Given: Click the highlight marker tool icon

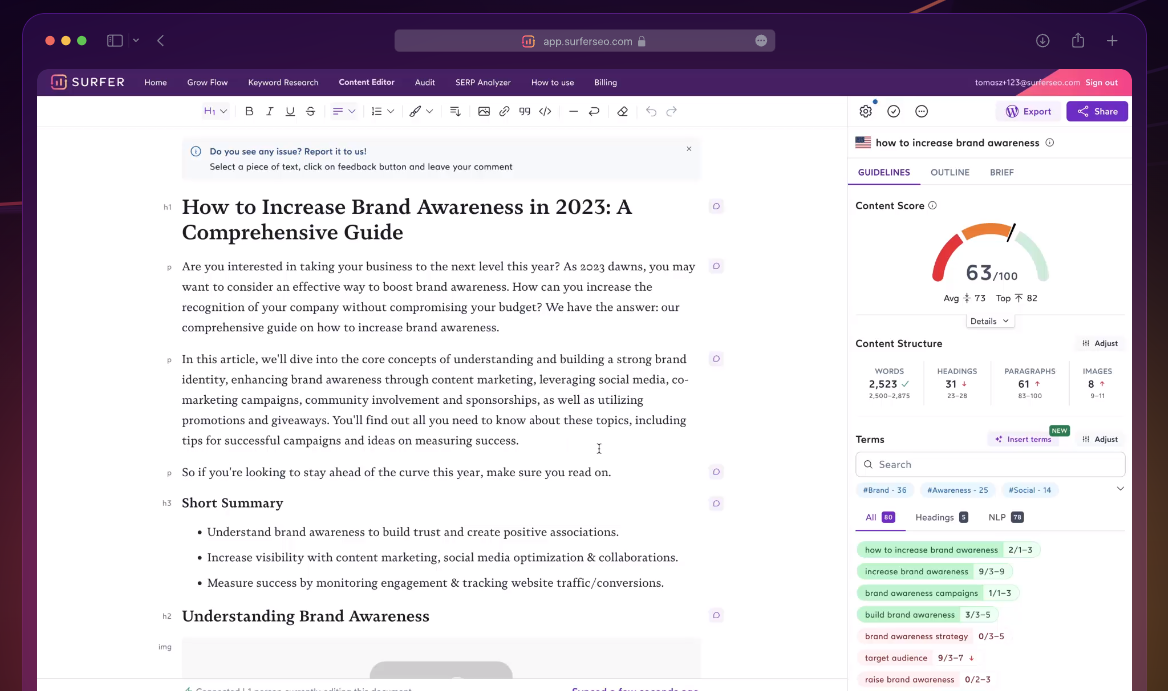Looking at the screenshot, I should point(415,112).
